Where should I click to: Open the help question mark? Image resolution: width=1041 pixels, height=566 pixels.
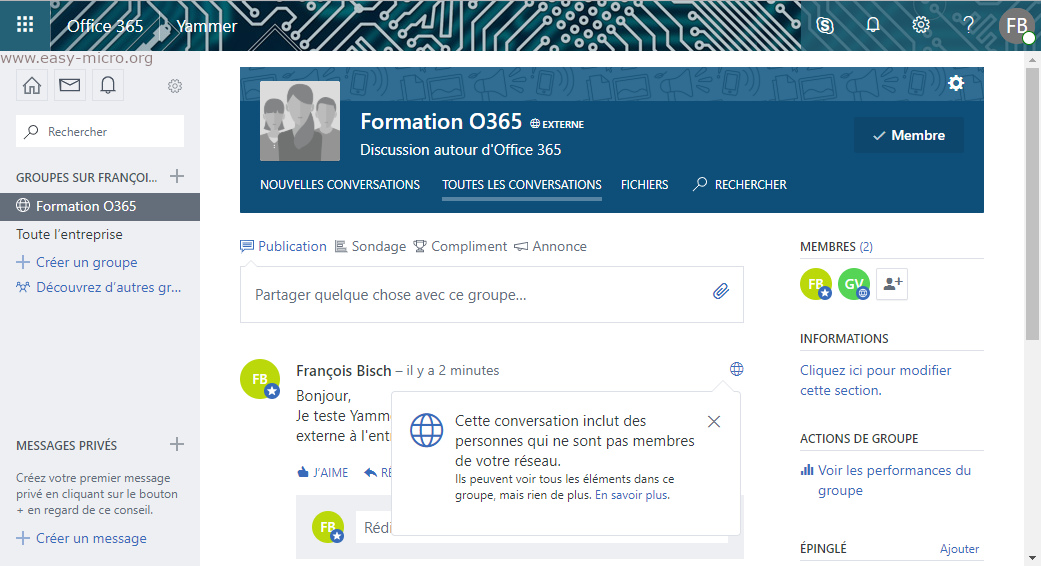(969, 25)
